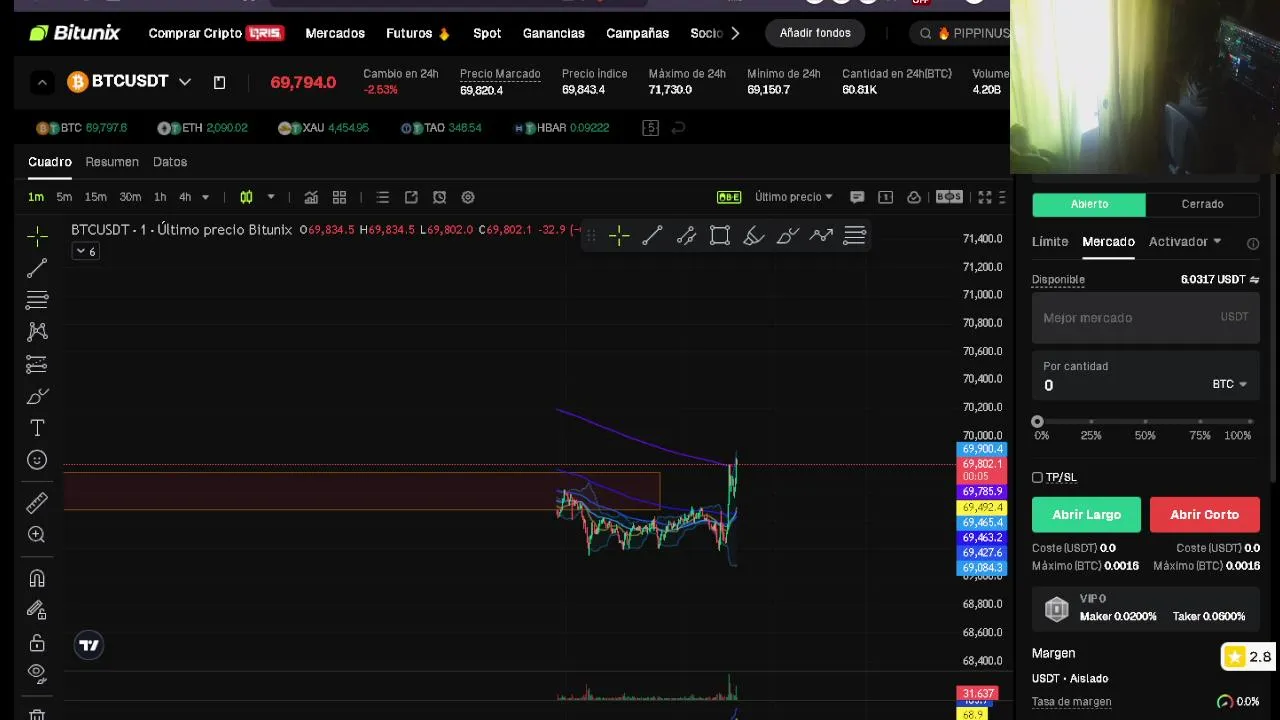Click the Abrir Corto button
Image resolution: width=1280 pixels, height=720 pixels.
click(1204, 515)
